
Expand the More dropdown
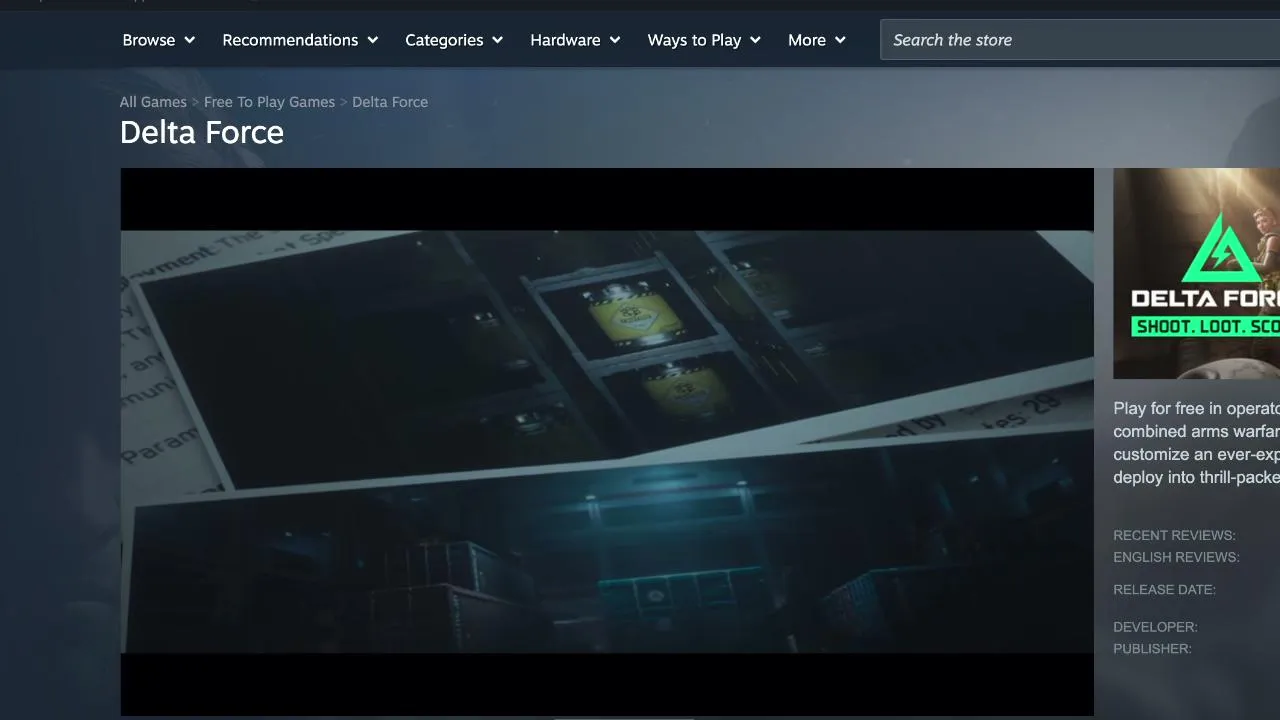click(817, 40)
